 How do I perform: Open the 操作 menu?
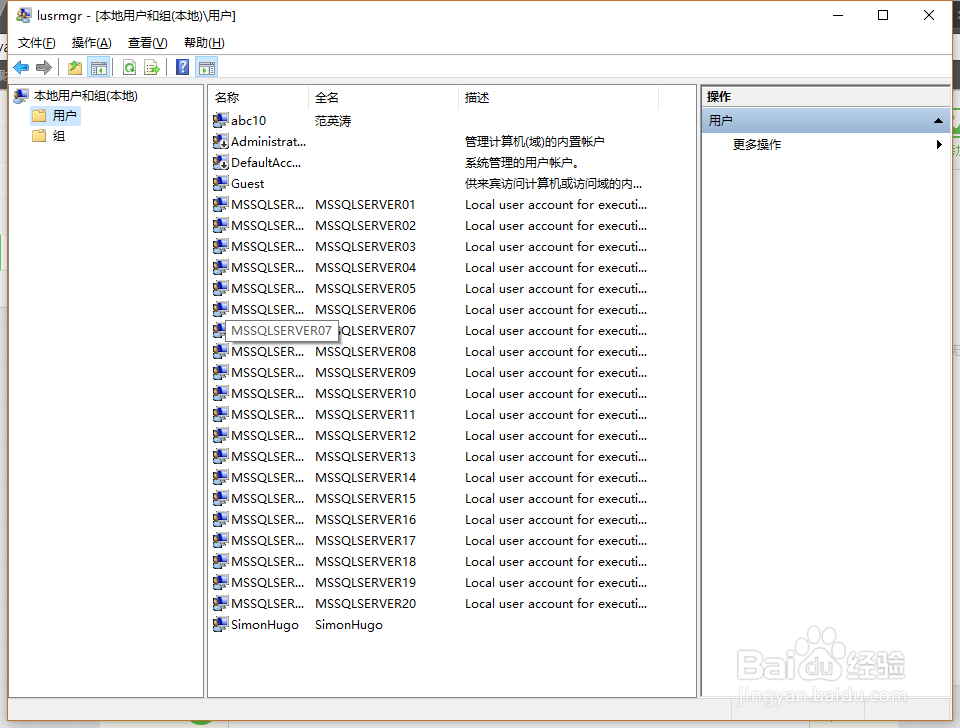pos(91,42)
